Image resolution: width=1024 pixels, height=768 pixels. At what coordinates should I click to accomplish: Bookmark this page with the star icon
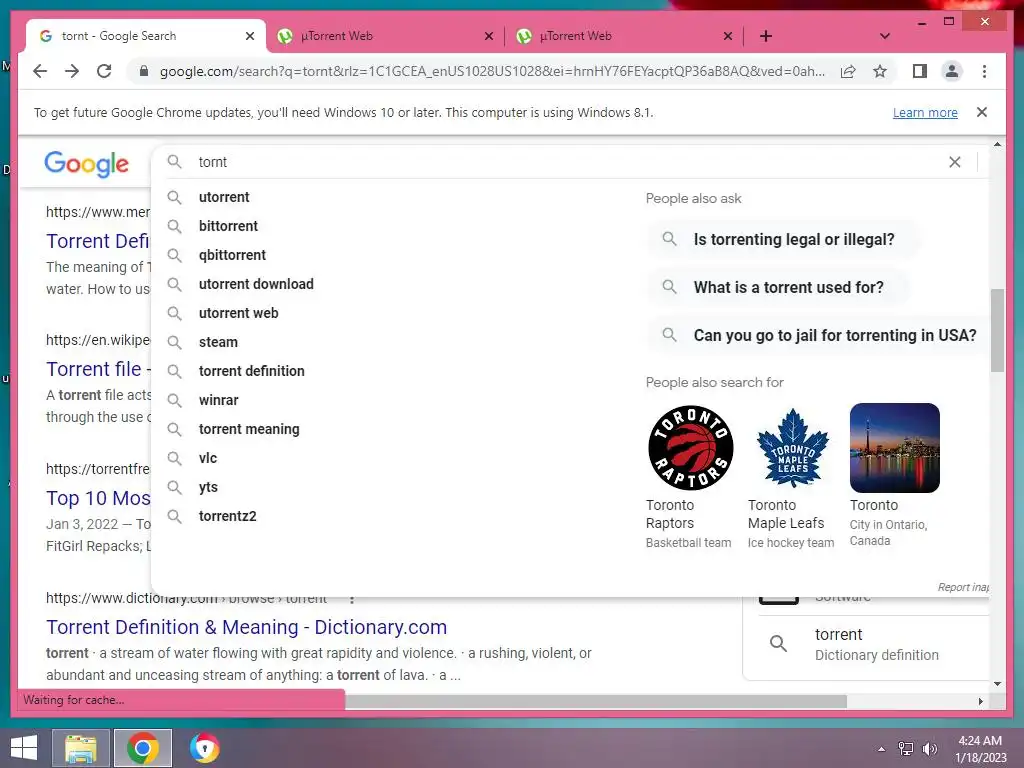click(880, 71)
